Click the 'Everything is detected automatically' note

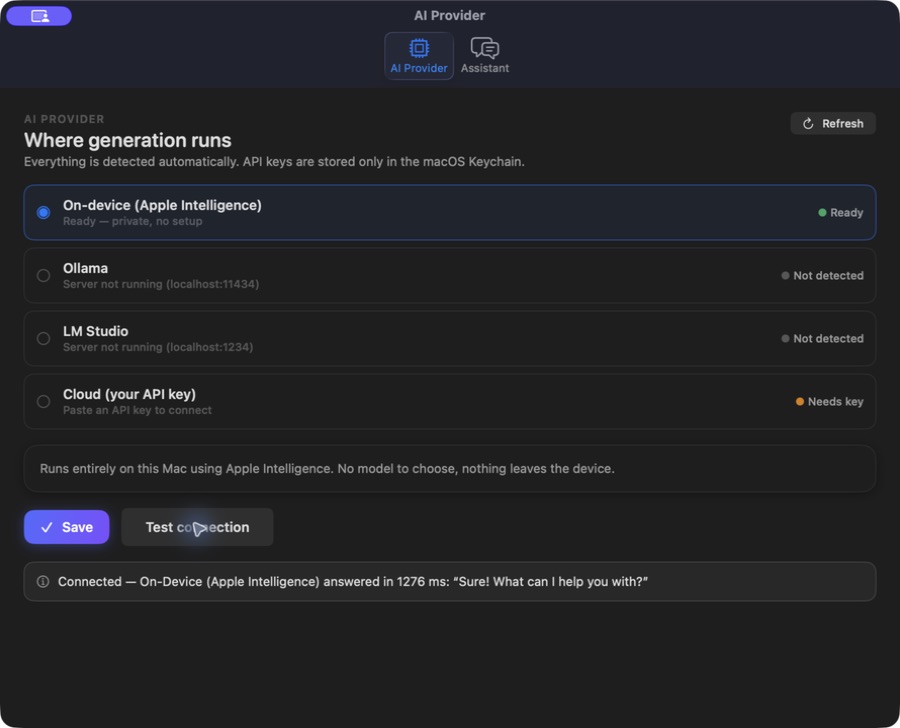(274, 162)
